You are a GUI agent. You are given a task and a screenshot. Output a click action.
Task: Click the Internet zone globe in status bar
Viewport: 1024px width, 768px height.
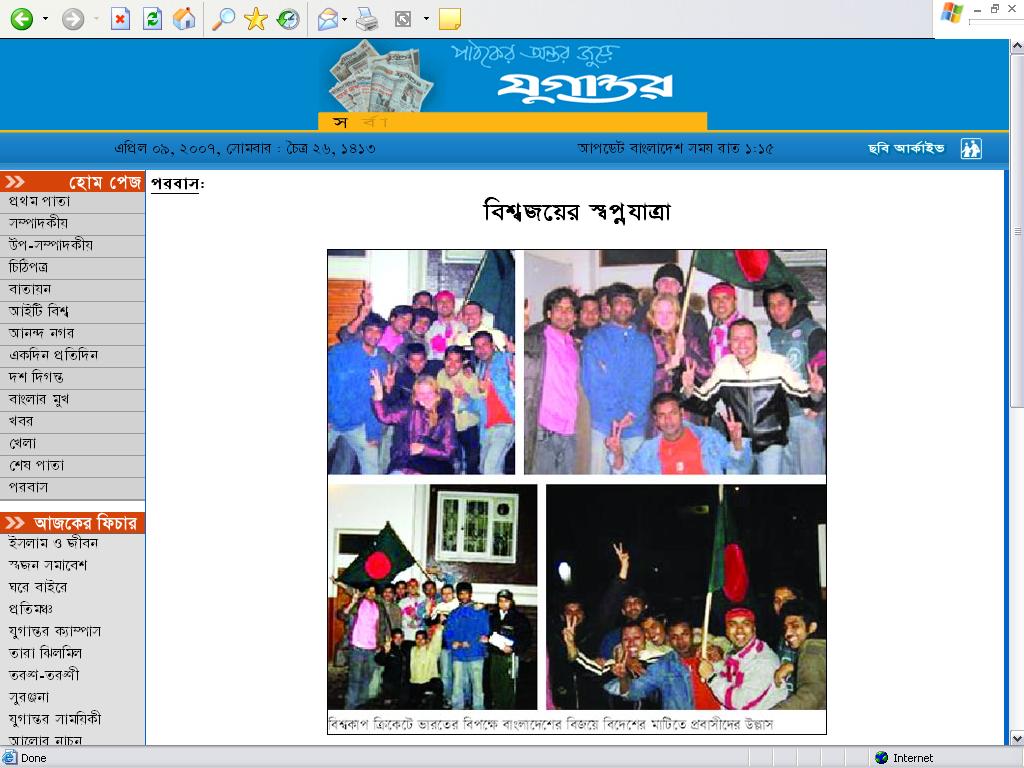[x=882, y=758]
